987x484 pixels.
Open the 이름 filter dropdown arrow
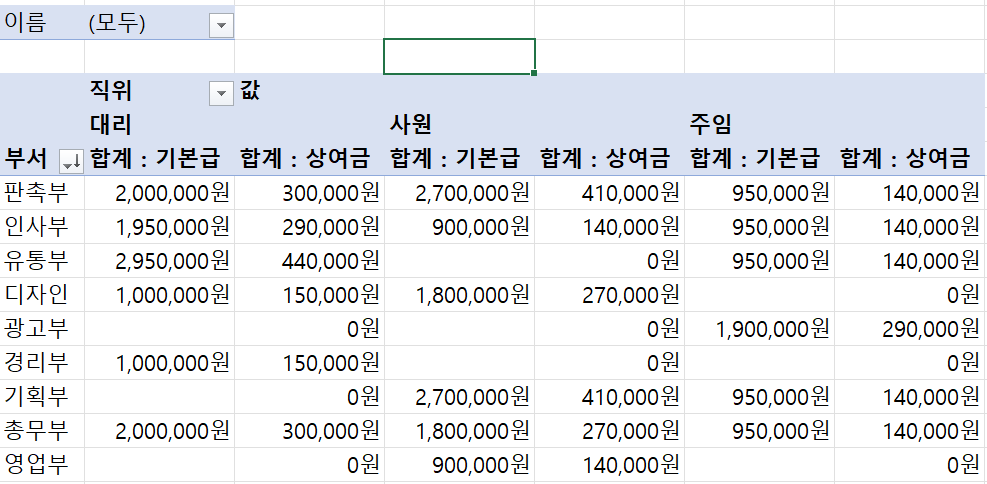(221, 26)
